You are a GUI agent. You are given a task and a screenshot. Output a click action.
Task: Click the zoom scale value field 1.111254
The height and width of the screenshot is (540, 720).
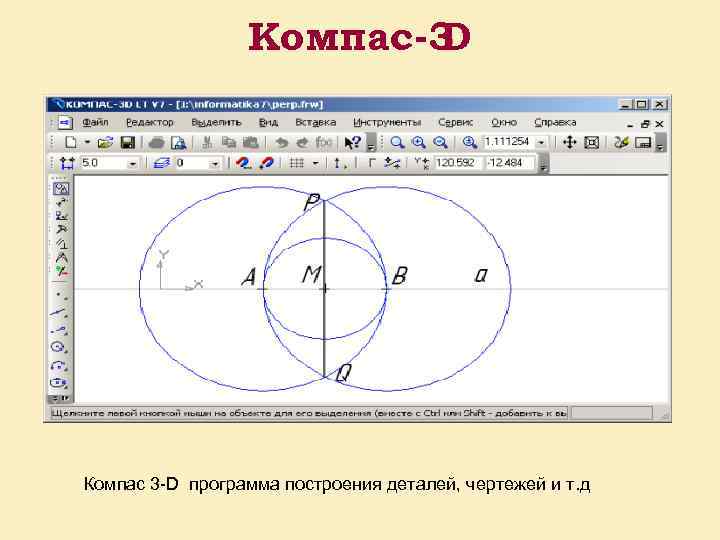[509, 142]
